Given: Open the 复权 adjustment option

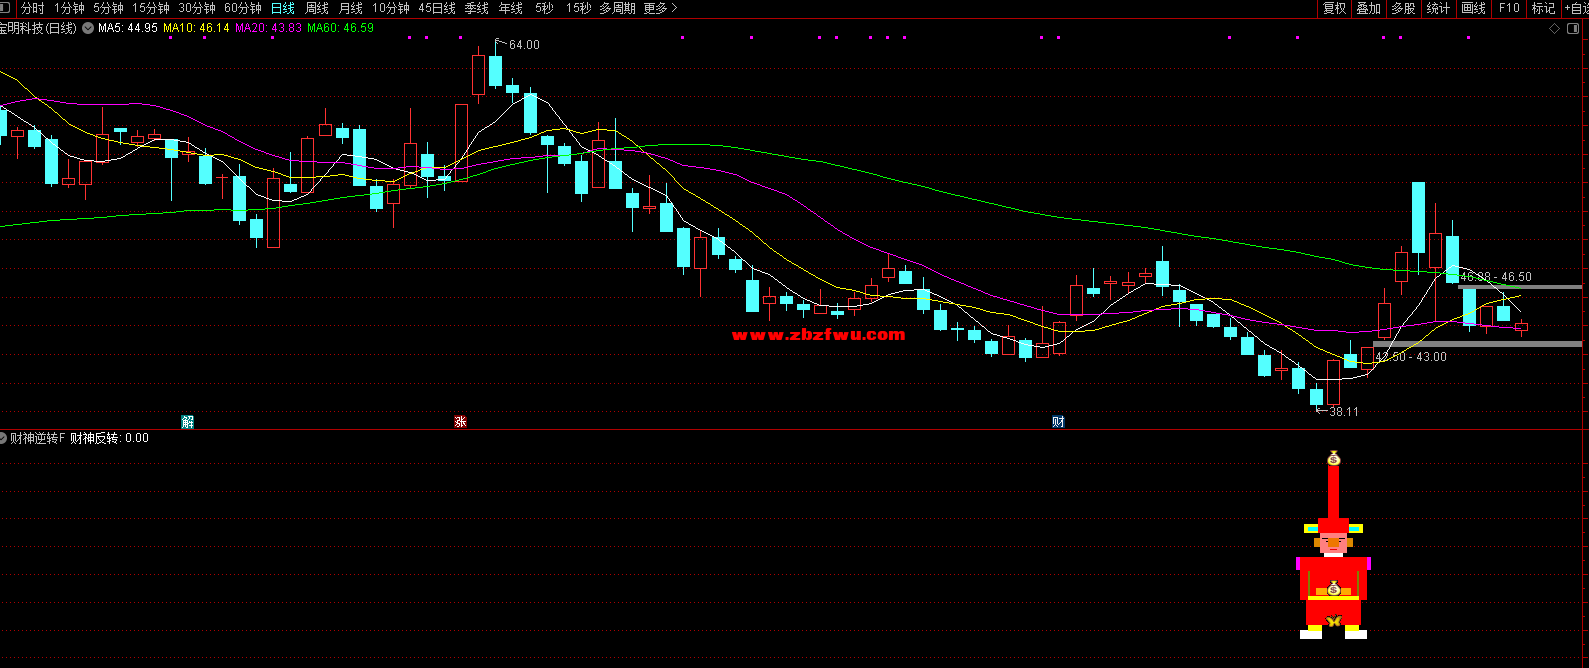Looking at the screenshot, I should tap(1335, 8).
